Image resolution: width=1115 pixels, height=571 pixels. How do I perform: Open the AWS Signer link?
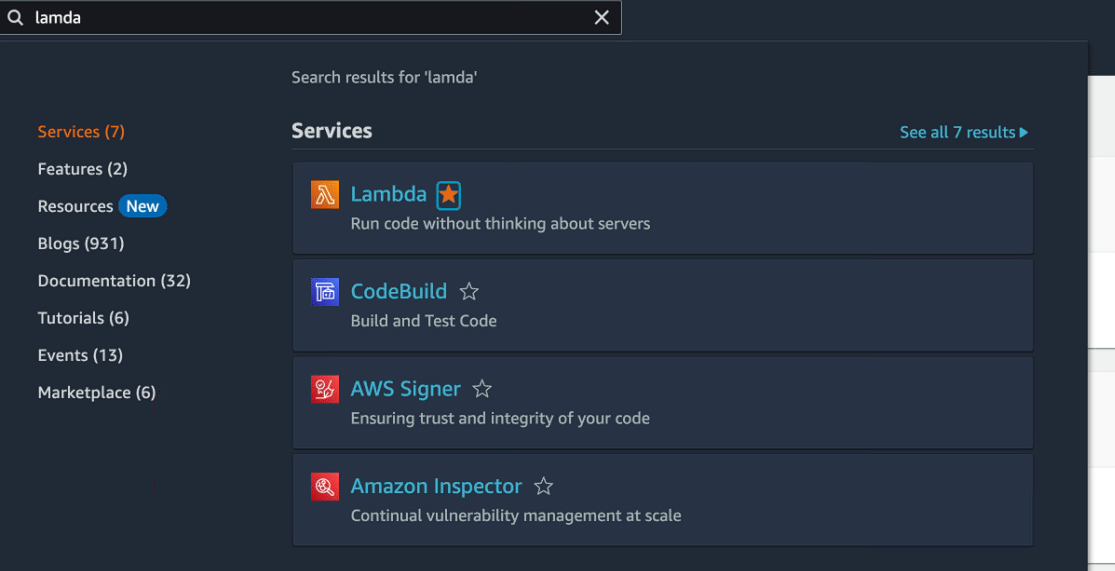405,389
